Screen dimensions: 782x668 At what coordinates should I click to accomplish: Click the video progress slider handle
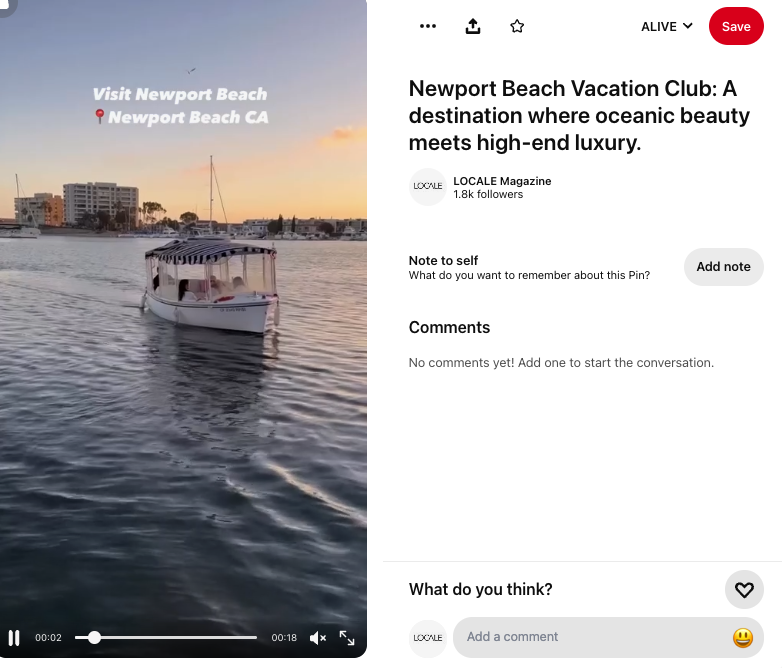pyautogui.click(x=94, y=638)
